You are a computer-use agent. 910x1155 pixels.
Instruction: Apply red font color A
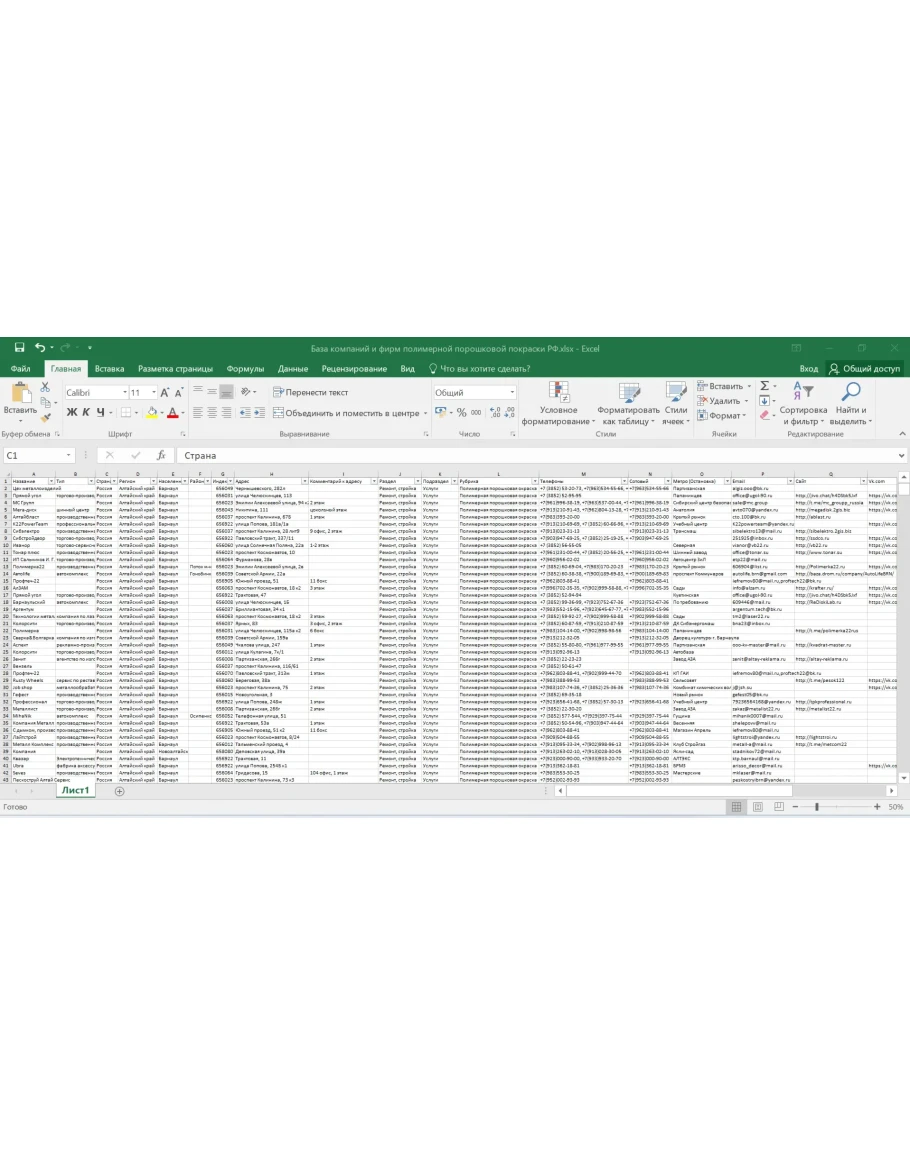point(172,412)
